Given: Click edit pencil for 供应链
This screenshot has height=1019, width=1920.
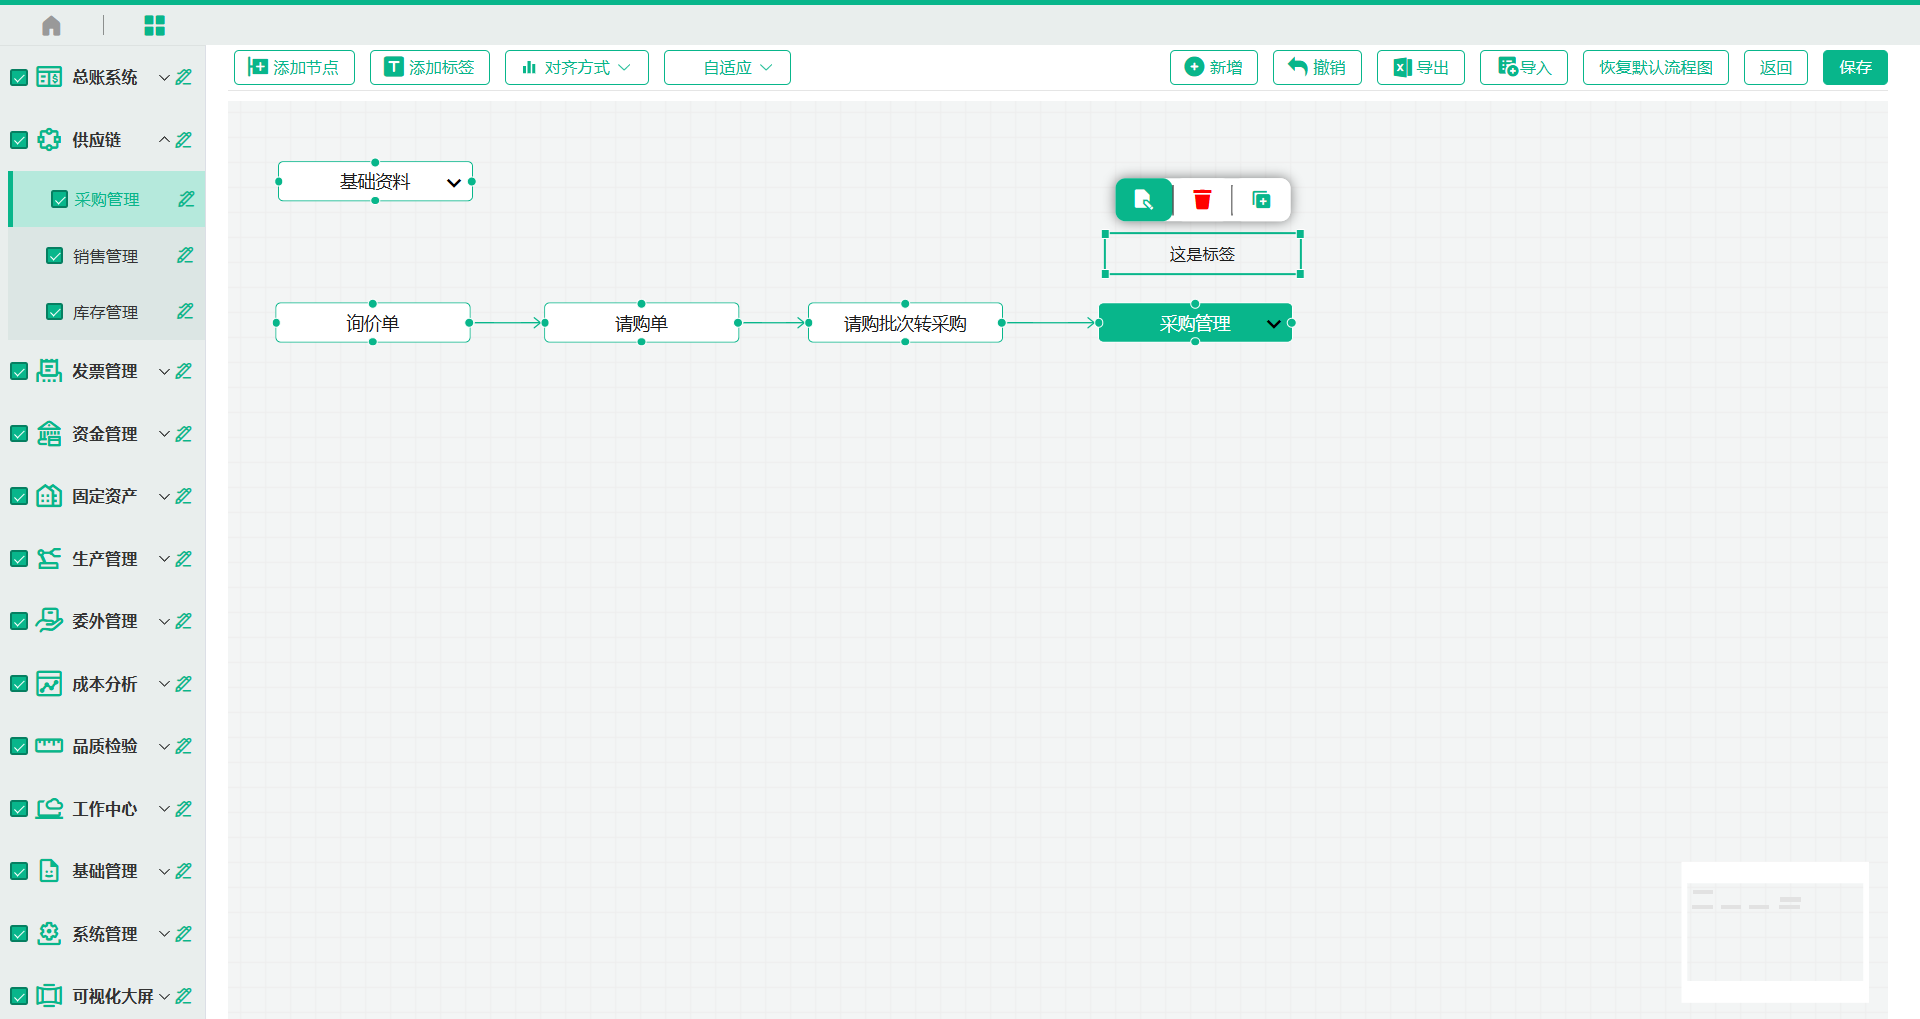Looking at the screenshot, I should [184, 140].
